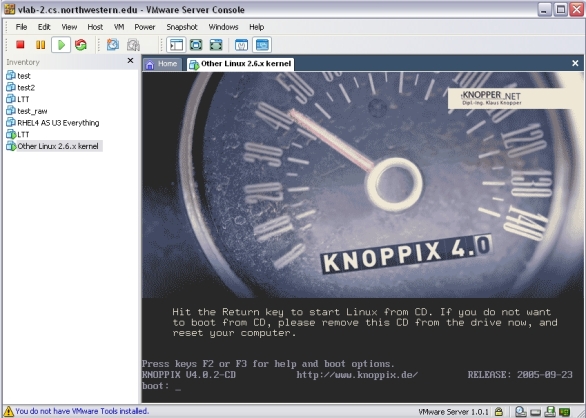This screenshot has width=586, height=418.
Task: Show the VM summary view icon
Action: point(241,45)
